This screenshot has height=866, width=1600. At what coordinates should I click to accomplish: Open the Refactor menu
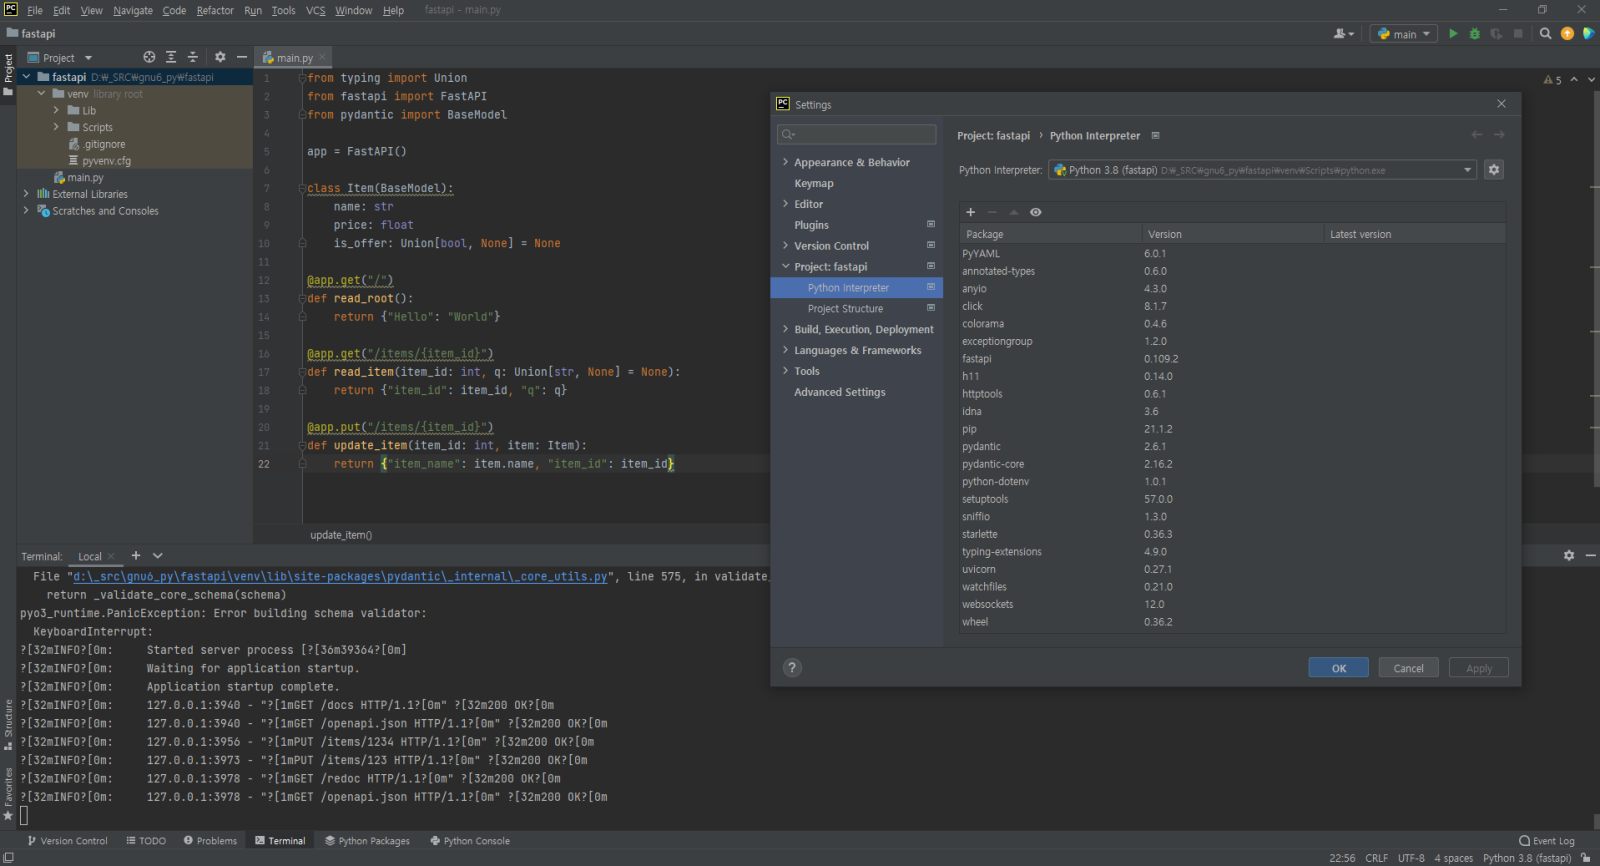click(x=215, y=10)
